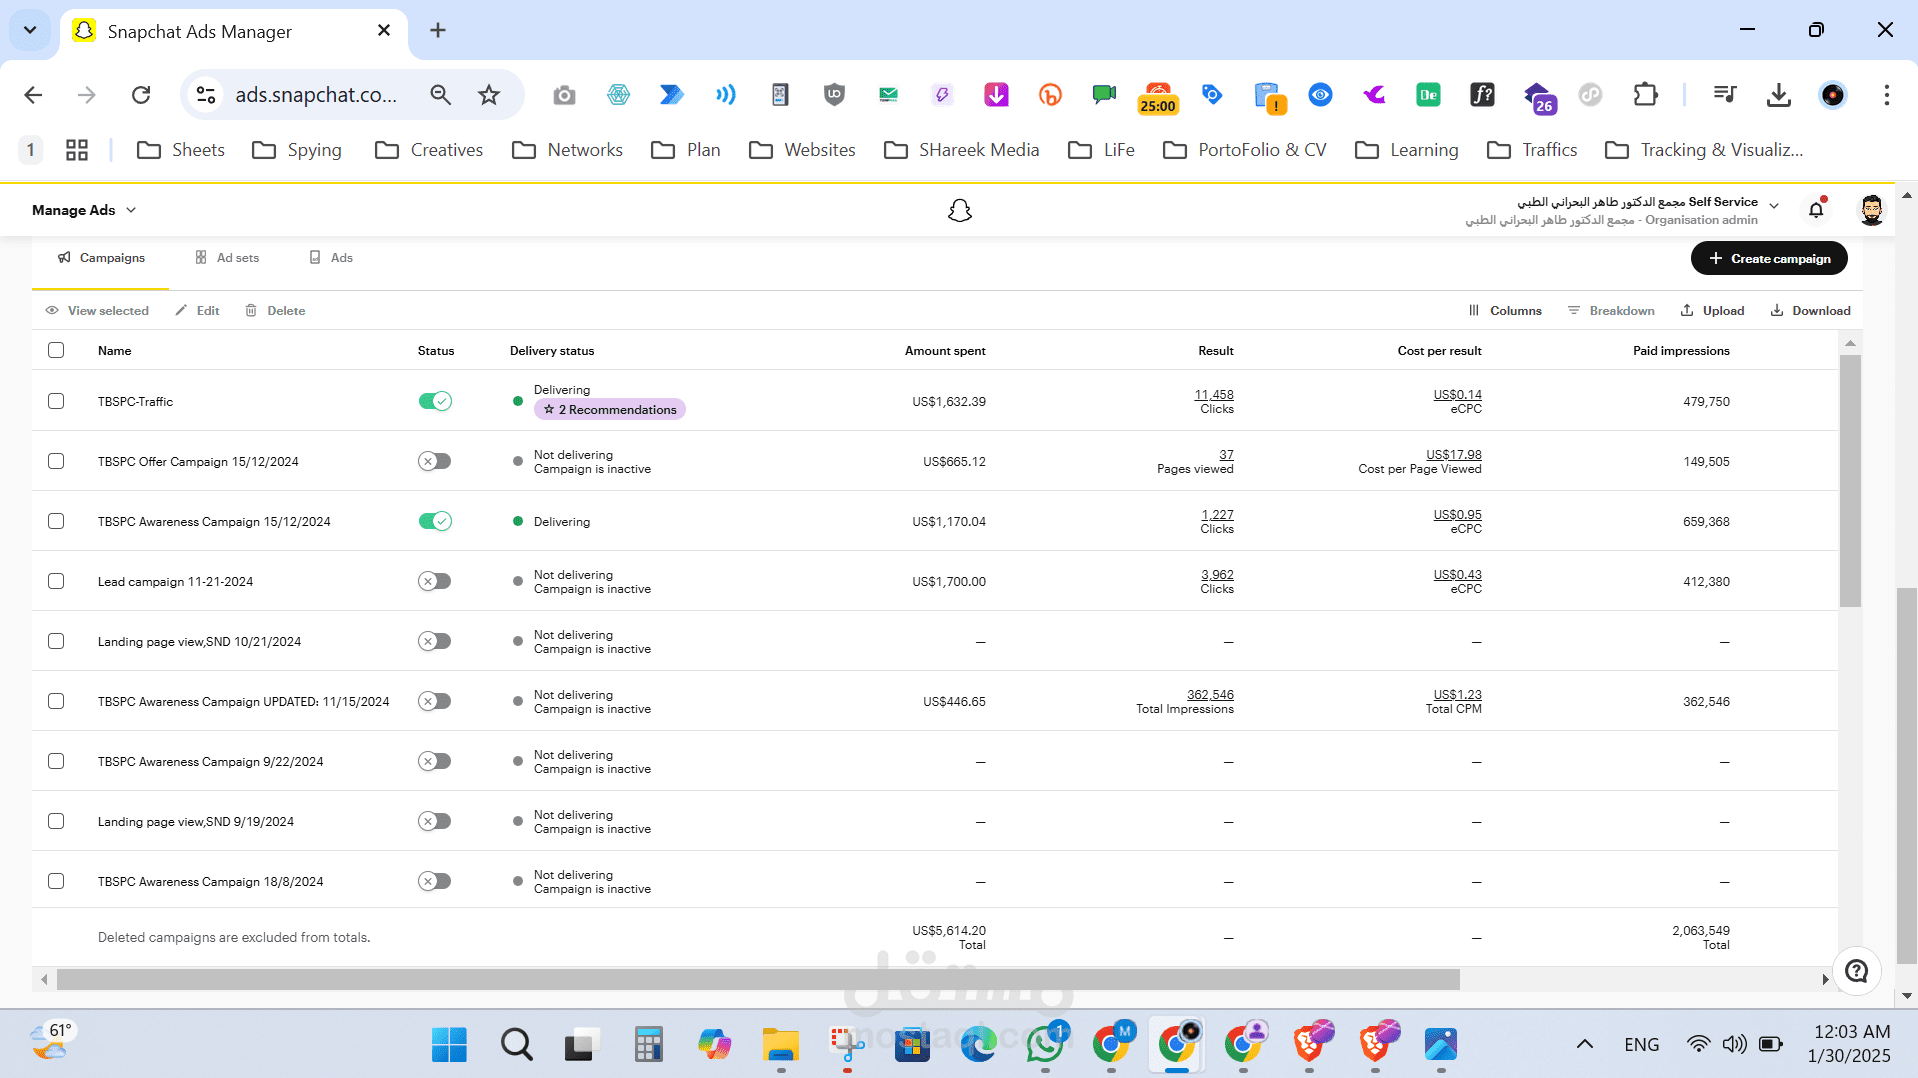Open the Calculator from the taskbar
Image resolution: width=1918 pixels, height=1078 pixels.
point(648,1045)
